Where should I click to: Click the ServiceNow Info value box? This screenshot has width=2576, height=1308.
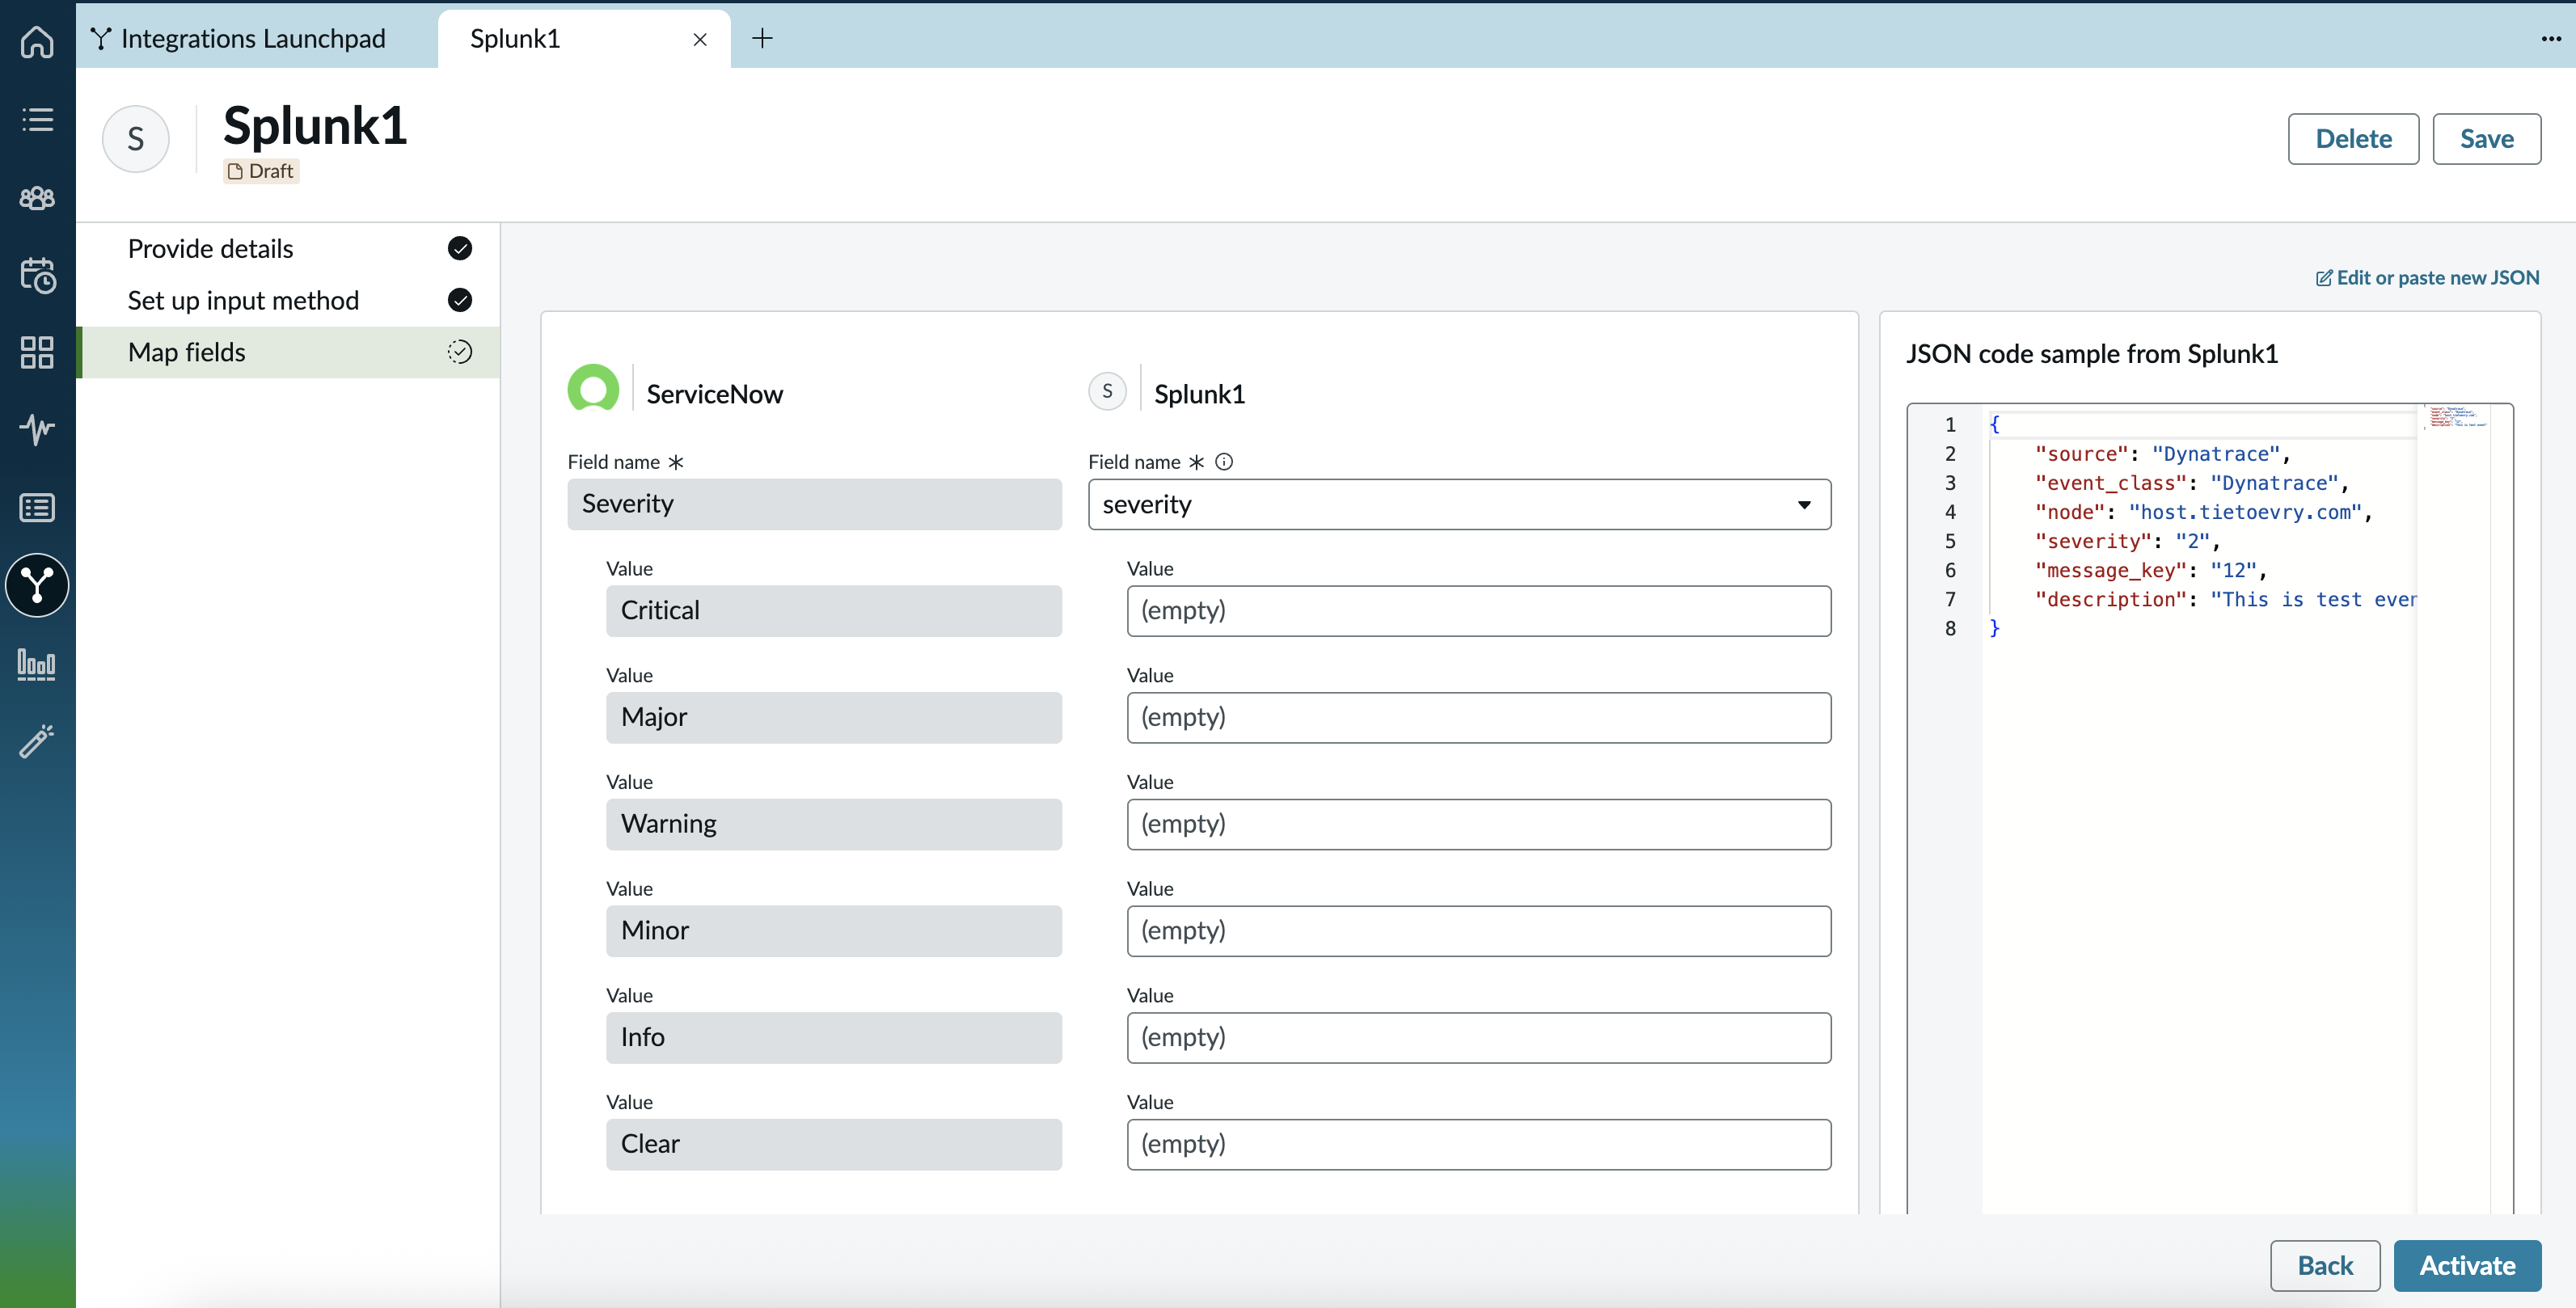(x=833, y=1038)
